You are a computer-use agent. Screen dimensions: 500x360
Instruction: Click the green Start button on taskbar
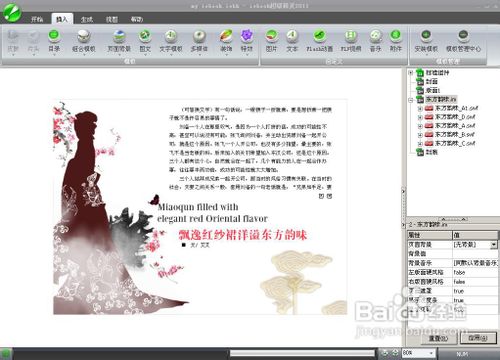point(6,354)
